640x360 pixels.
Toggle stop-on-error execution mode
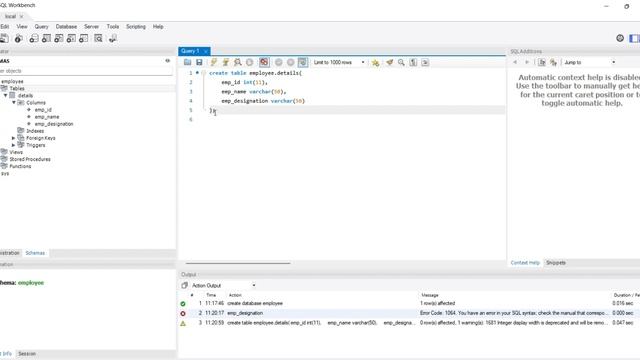click(264, 62)
